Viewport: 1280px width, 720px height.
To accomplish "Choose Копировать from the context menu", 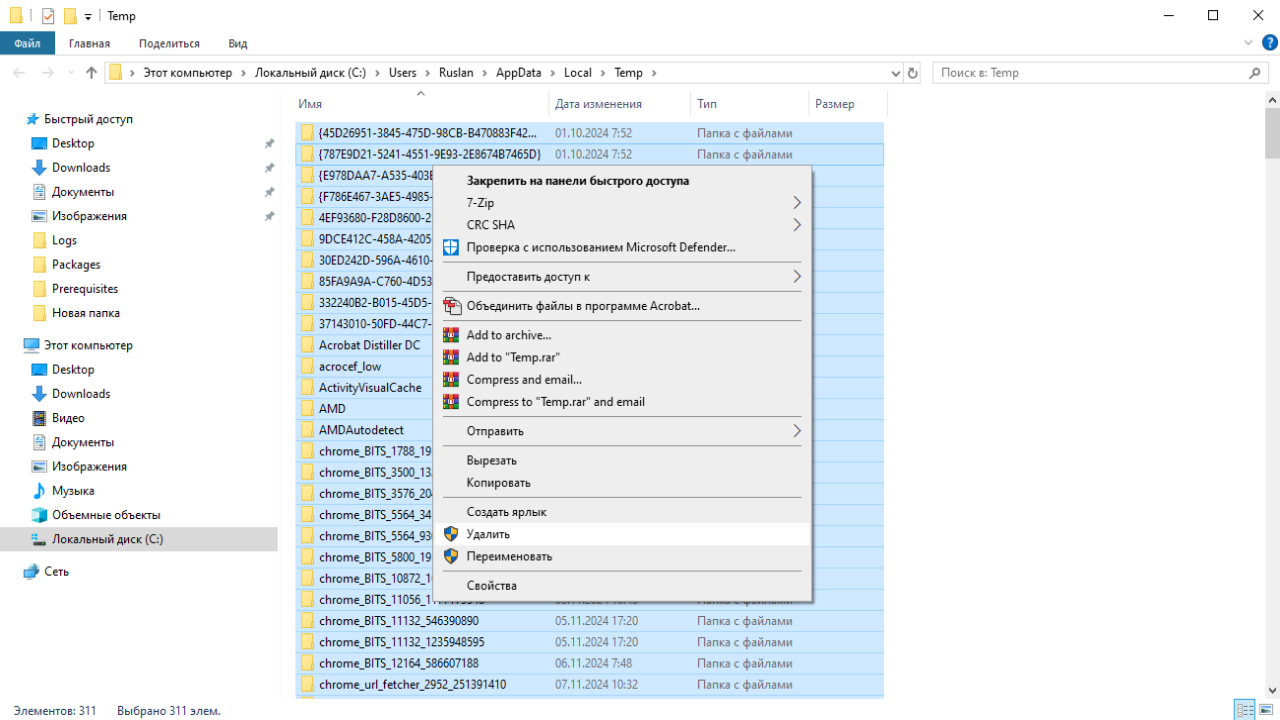I will tap(621, 482).
